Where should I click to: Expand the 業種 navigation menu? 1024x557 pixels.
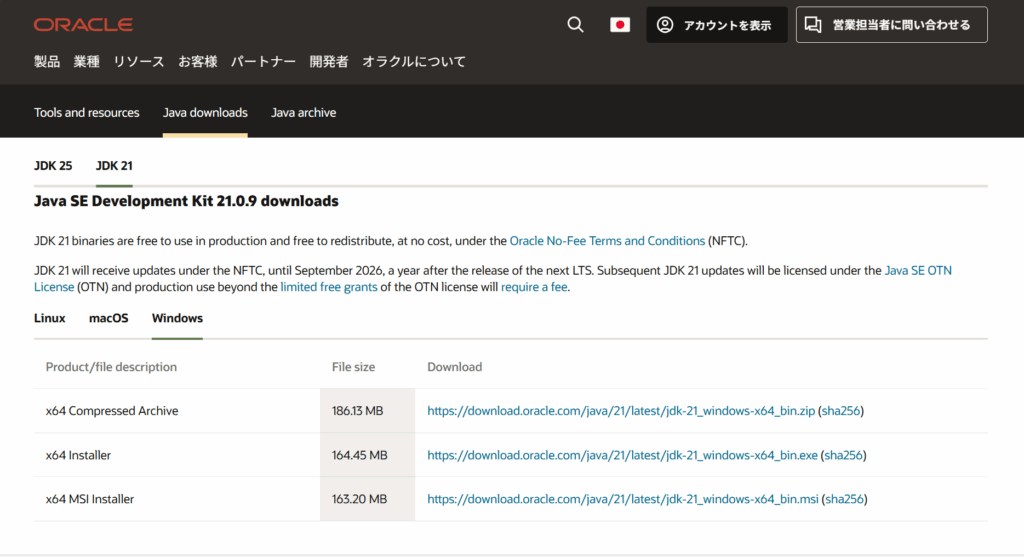87,62
